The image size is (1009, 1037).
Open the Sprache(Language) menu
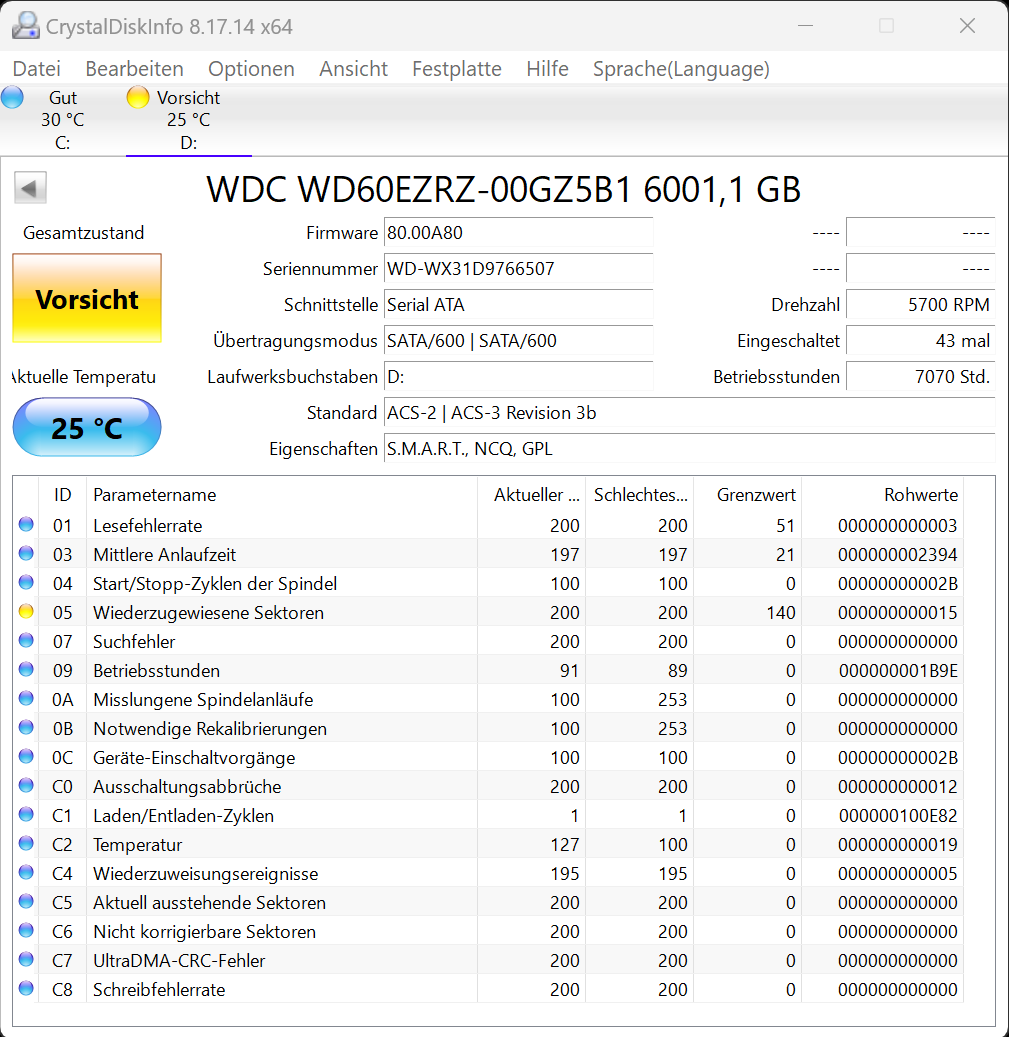(x=681, y=69)
